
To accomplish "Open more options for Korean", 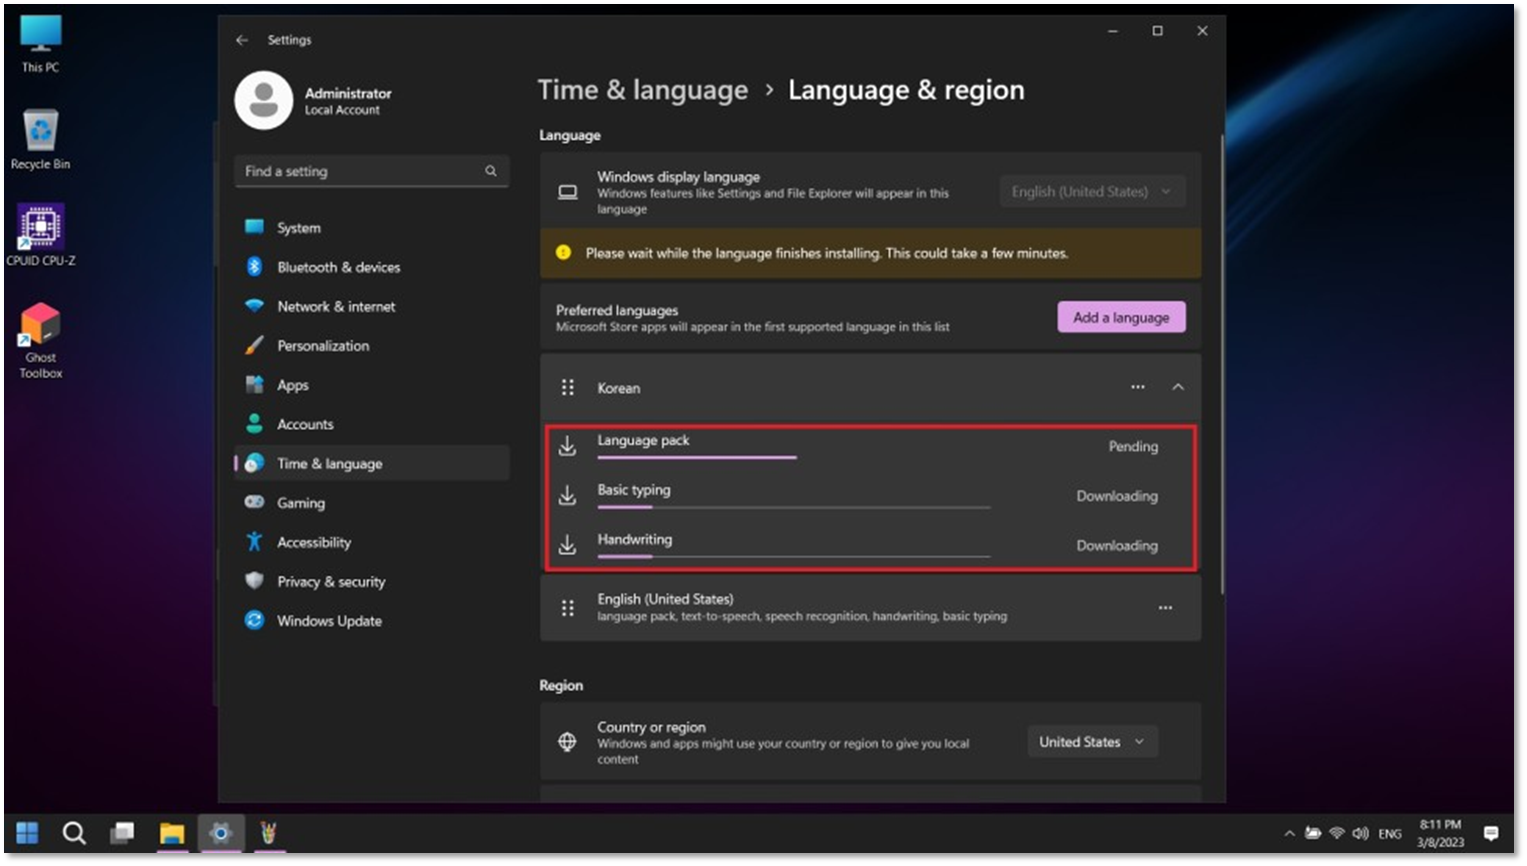I will [x=1138, y=387].
